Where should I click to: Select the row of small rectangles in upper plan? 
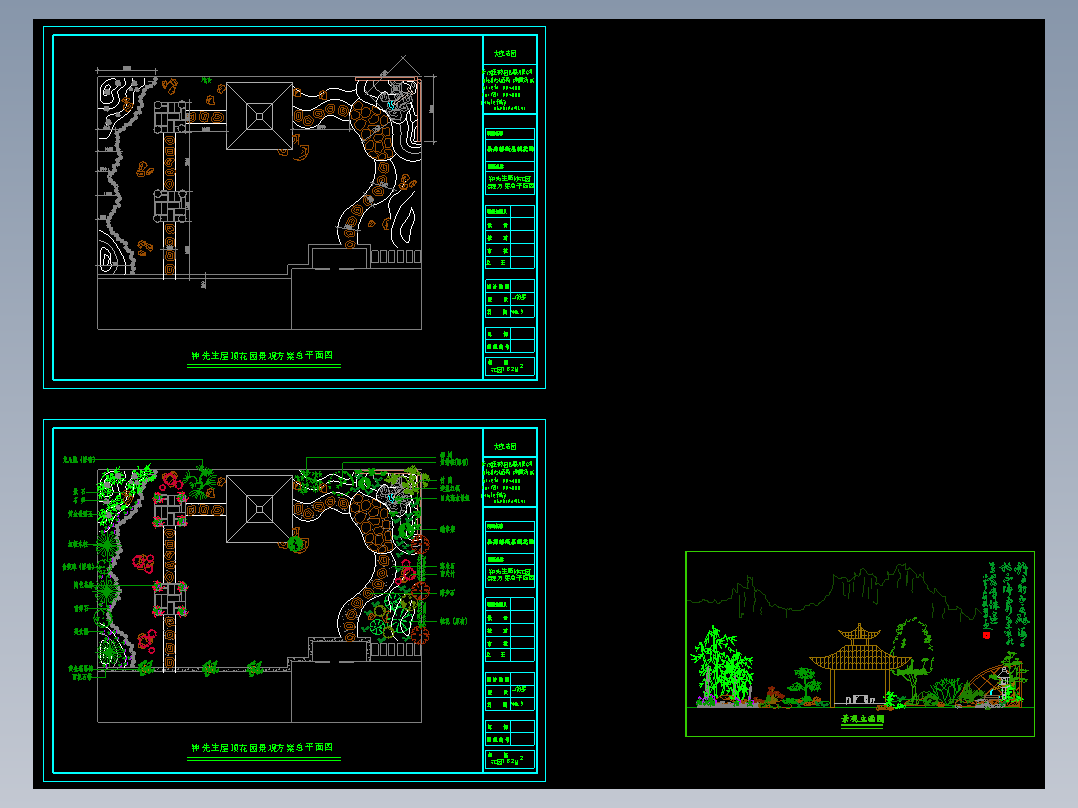396,256
